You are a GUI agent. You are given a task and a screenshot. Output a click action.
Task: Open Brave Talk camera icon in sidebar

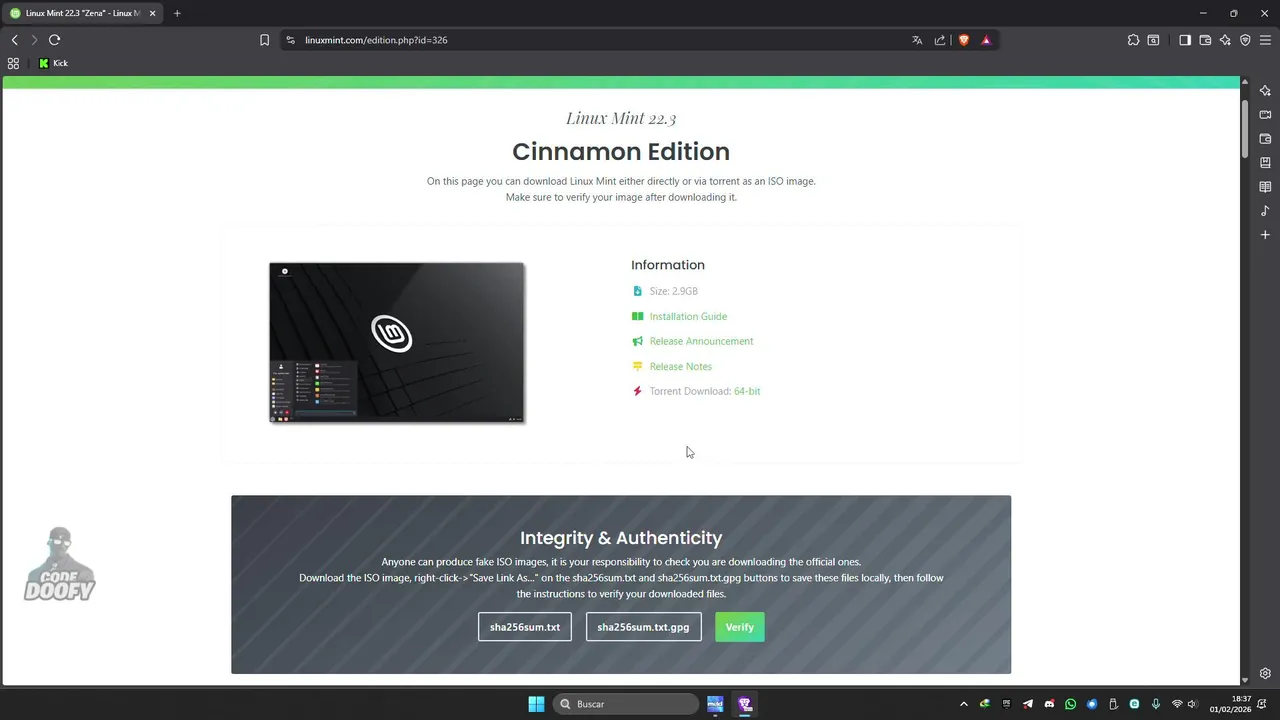click(x=1265, y=115)
